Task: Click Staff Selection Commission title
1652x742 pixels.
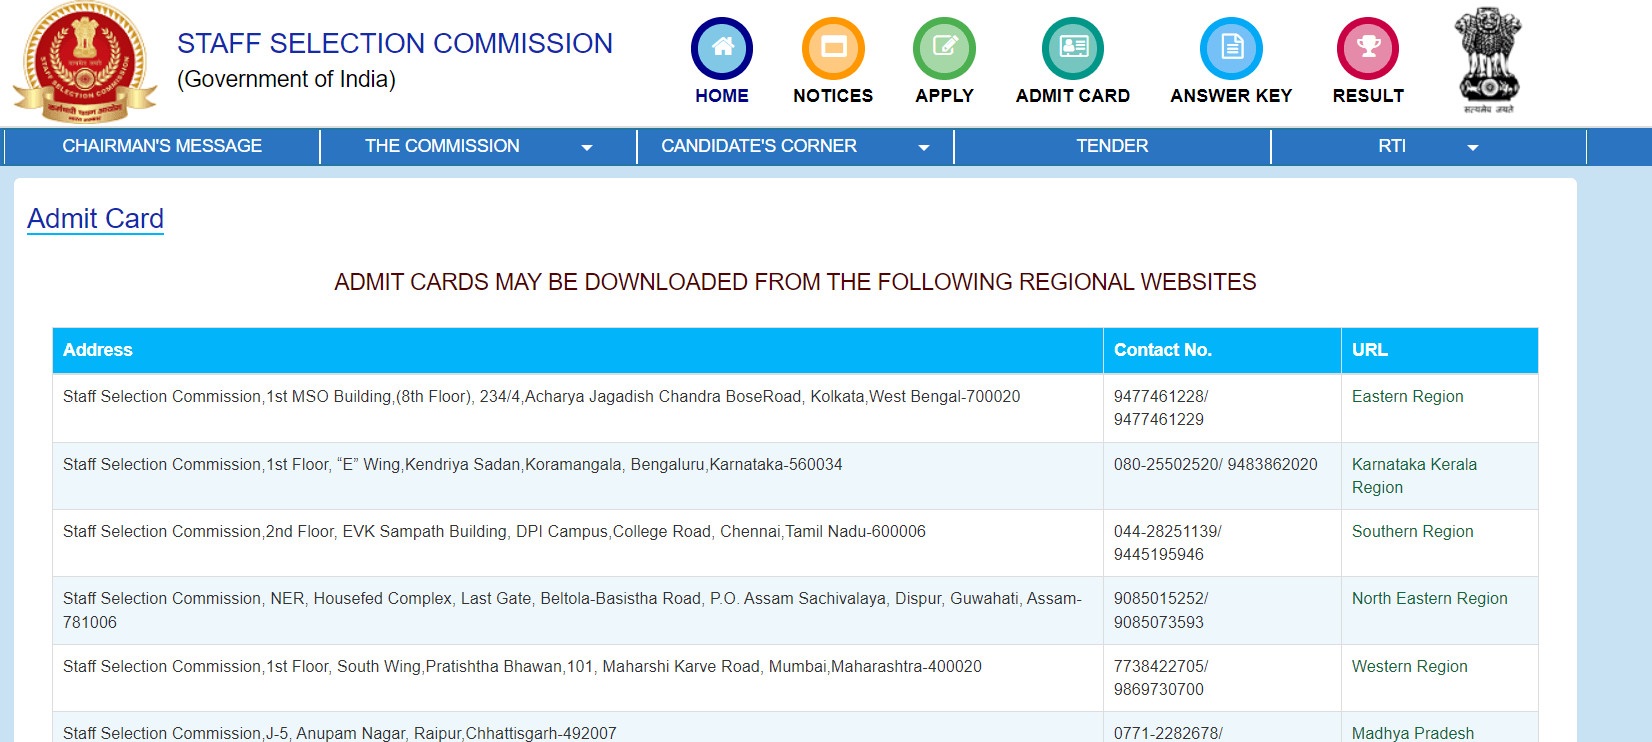Action: (395, 44)
